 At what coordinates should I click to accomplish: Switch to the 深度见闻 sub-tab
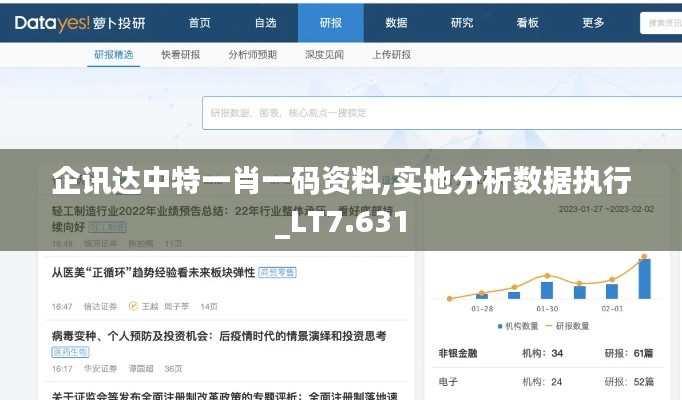pos(324,55)
